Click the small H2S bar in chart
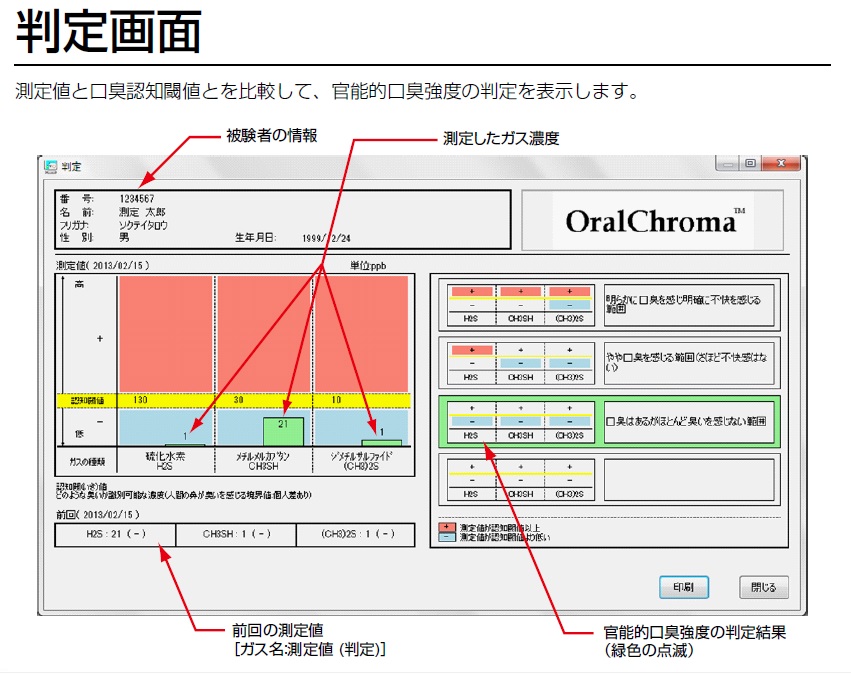Image resolution: width=851 pixels, height=675 pixels. coord(184,444)
